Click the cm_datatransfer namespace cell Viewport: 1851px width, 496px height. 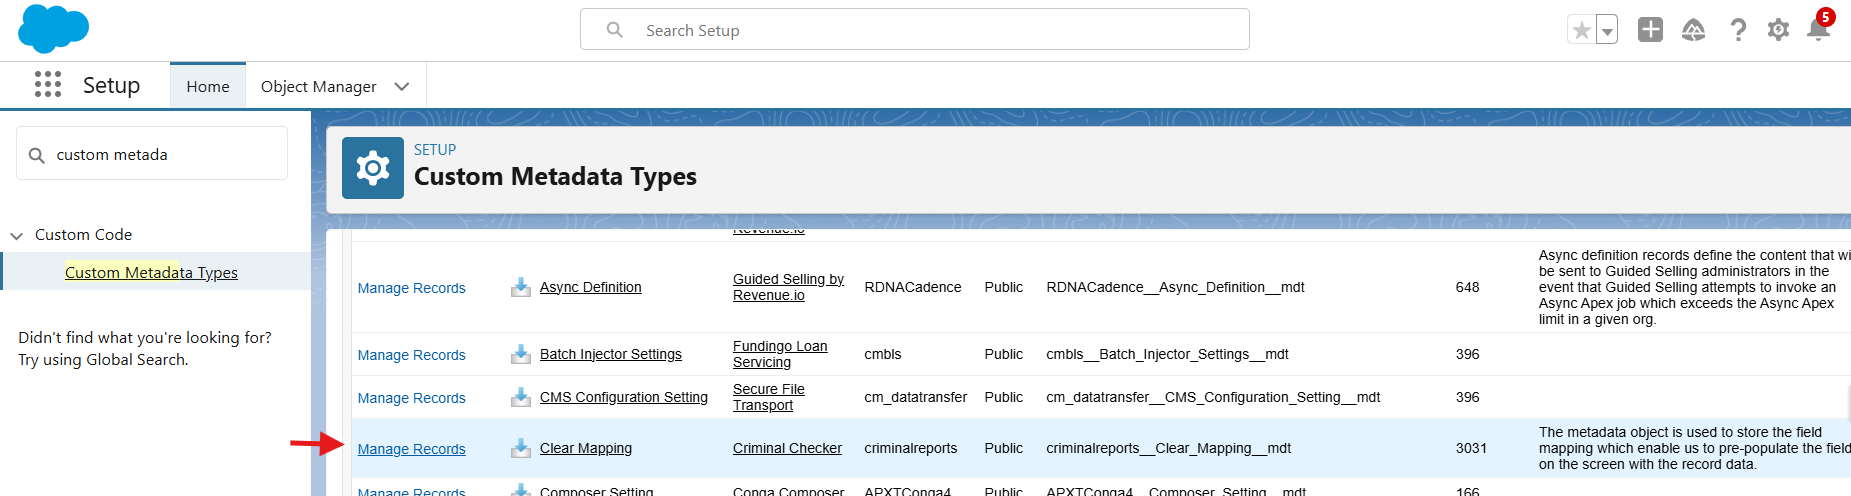[x=915, y=397]
